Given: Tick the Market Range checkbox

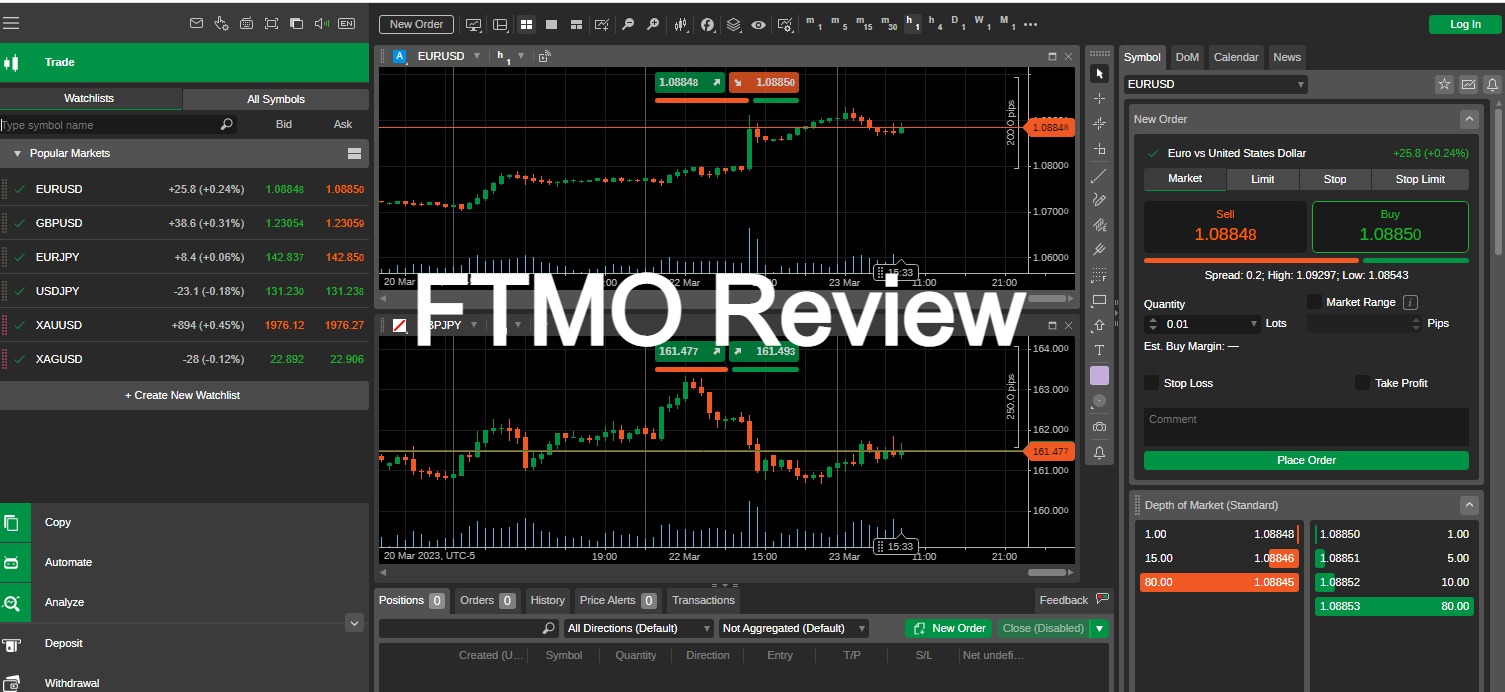Looking at the screenshot, I should [x=1314, y=301].
